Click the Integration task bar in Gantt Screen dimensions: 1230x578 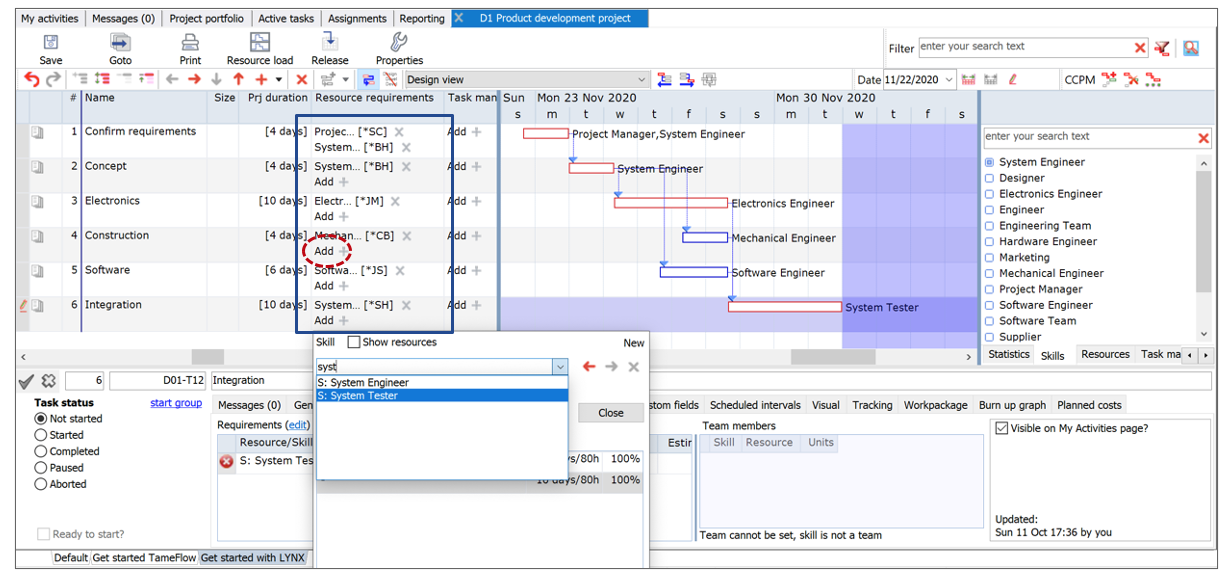(785, 307)
